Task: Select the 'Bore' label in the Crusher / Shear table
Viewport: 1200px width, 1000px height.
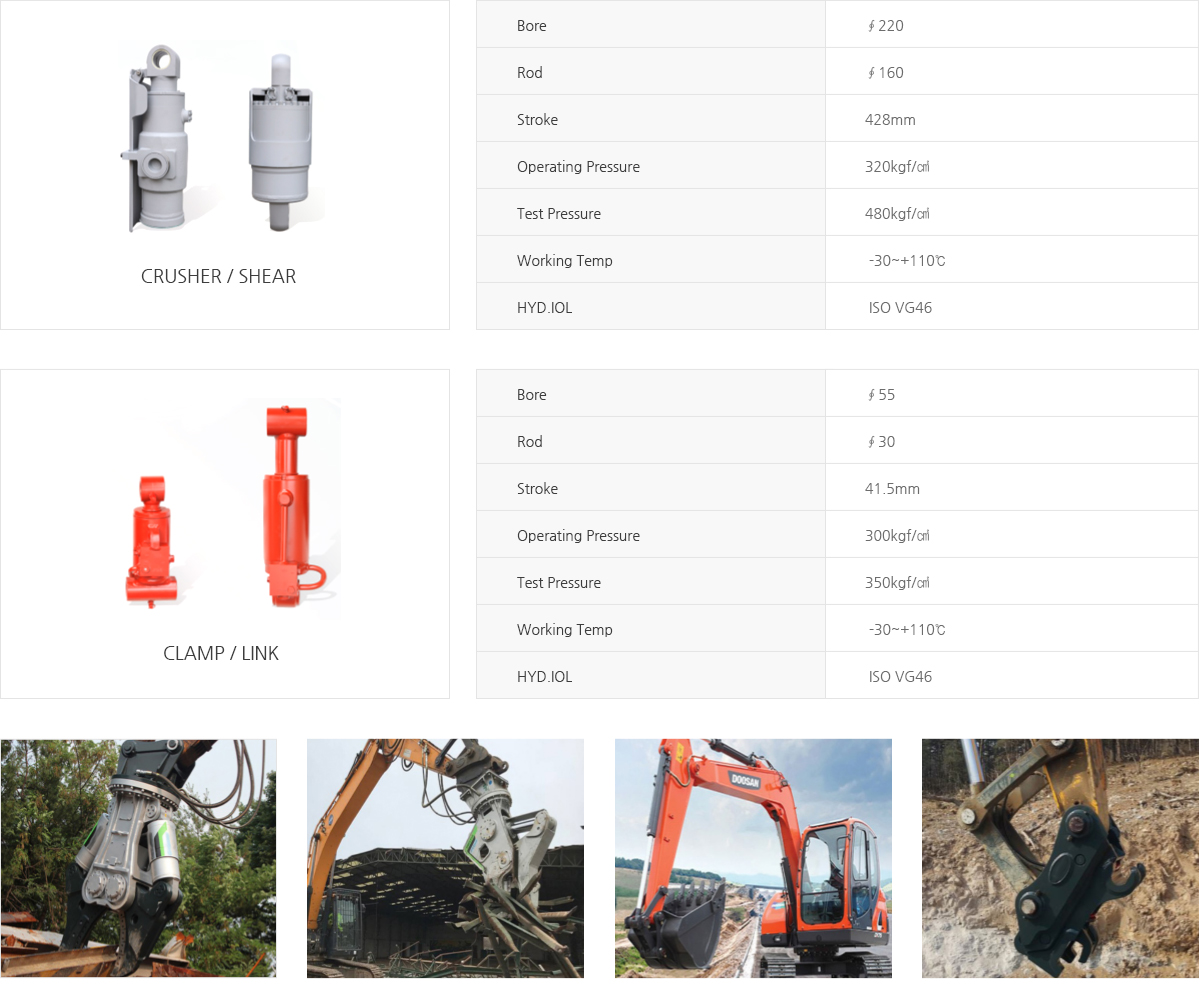Action: (532, 25)
